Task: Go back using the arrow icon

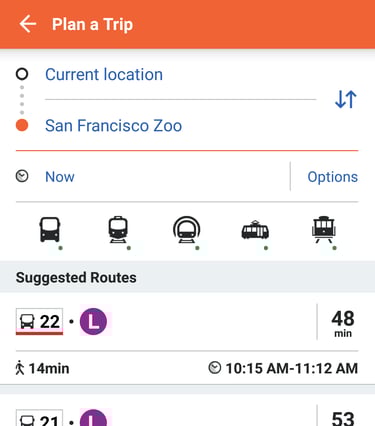Action: click(28, 24)
